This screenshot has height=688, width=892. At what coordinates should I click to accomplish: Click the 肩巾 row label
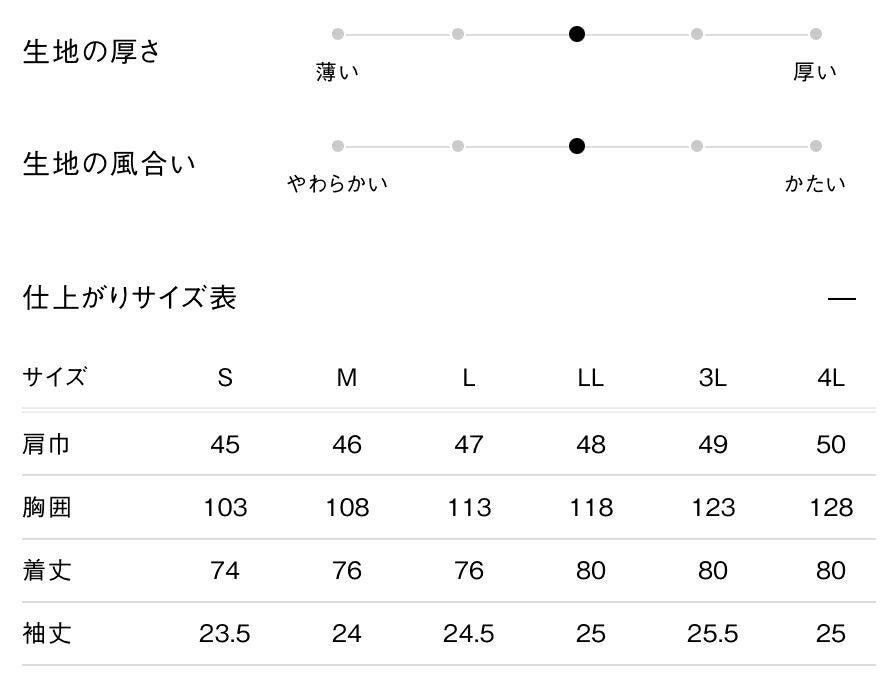click(x=46, y=444)
